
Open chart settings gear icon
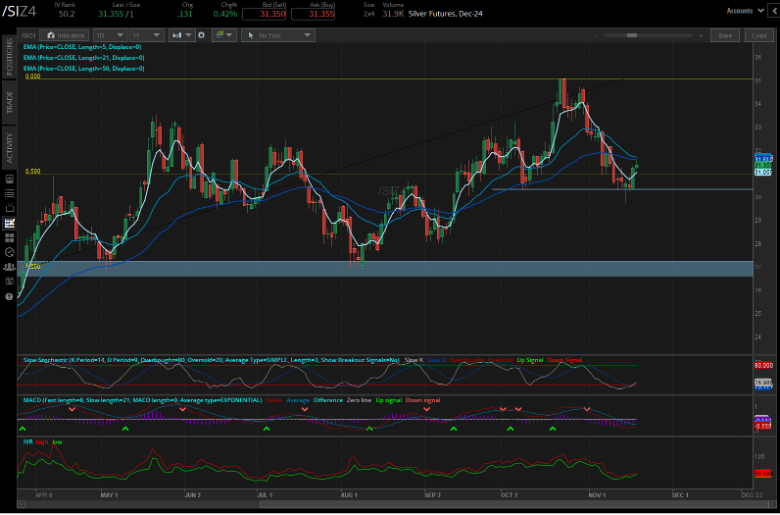201,35
